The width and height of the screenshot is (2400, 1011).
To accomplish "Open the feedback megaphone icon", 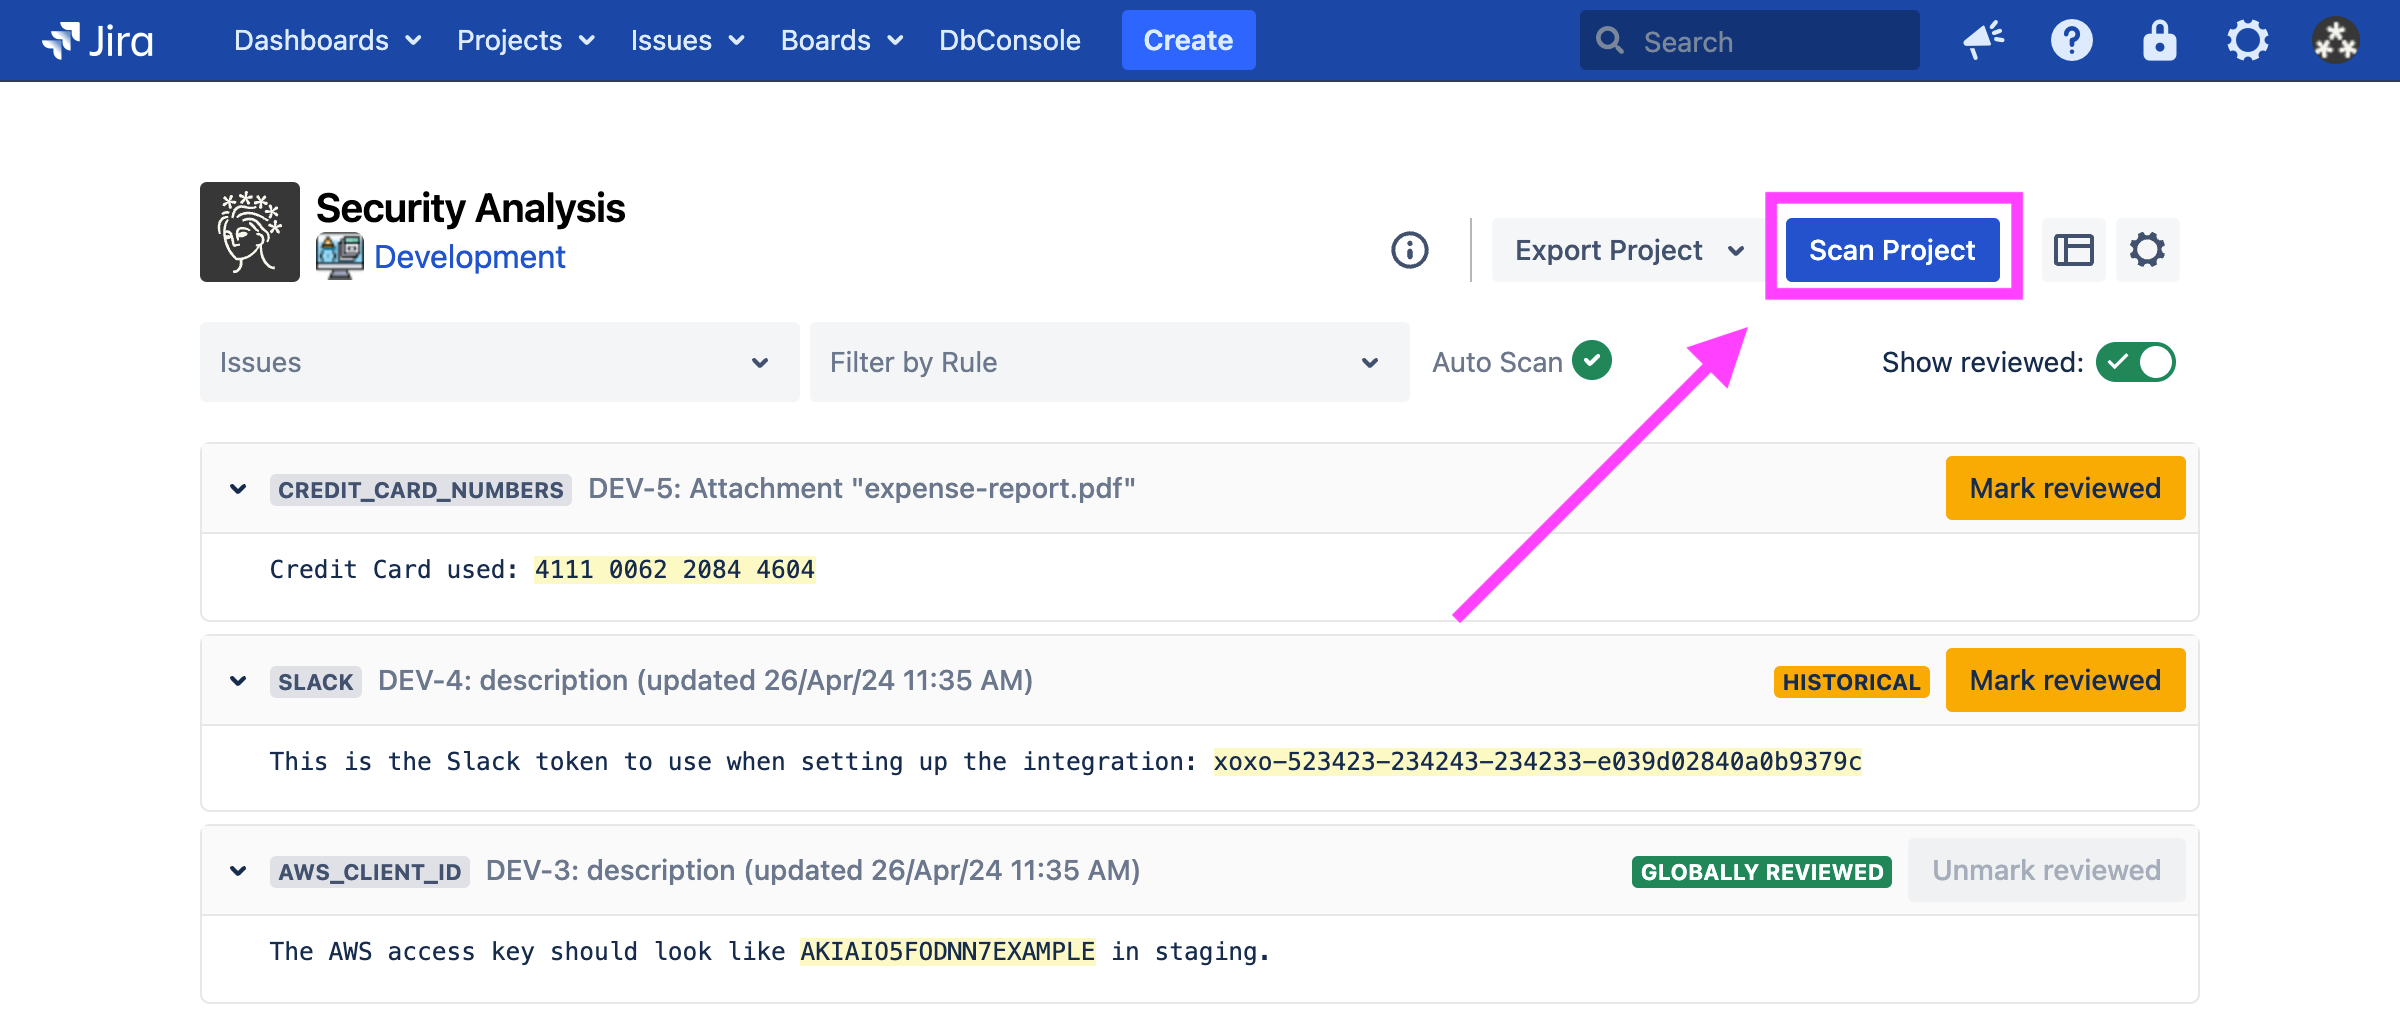I will [1983, 41].
